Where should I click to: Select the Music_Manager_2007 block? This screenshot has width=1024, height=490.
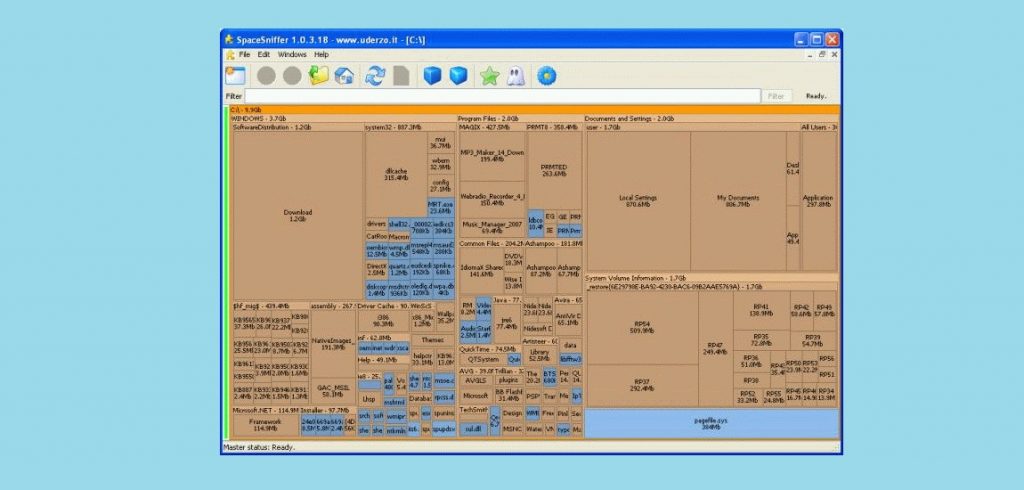[x=492, y=227]
